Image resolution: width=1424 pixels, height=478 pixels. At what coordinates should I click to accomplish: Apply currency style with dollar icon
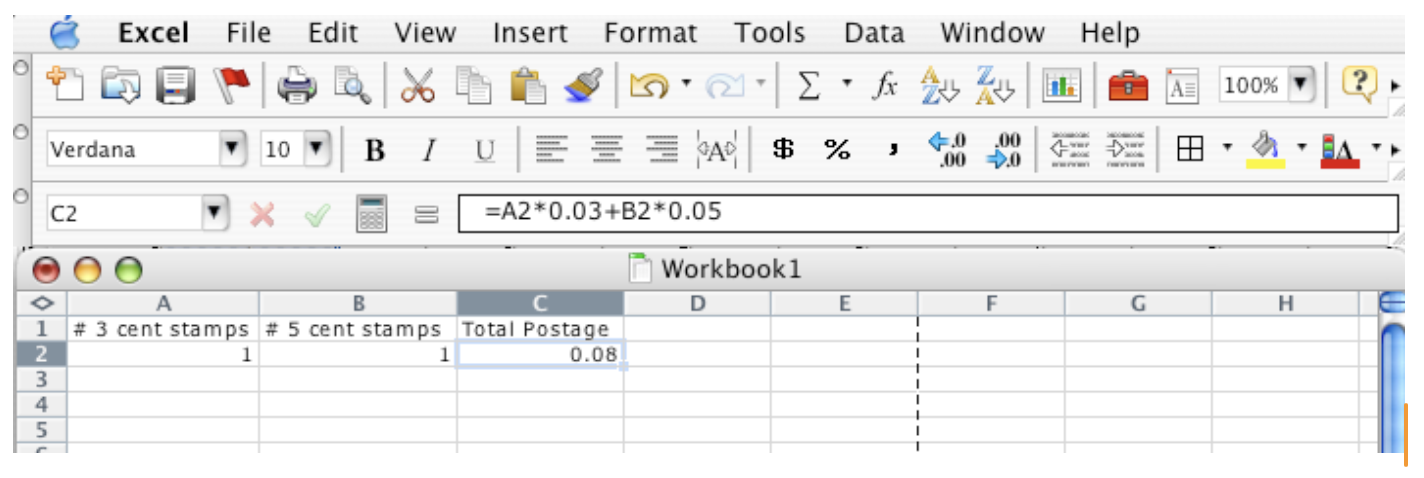785,150
